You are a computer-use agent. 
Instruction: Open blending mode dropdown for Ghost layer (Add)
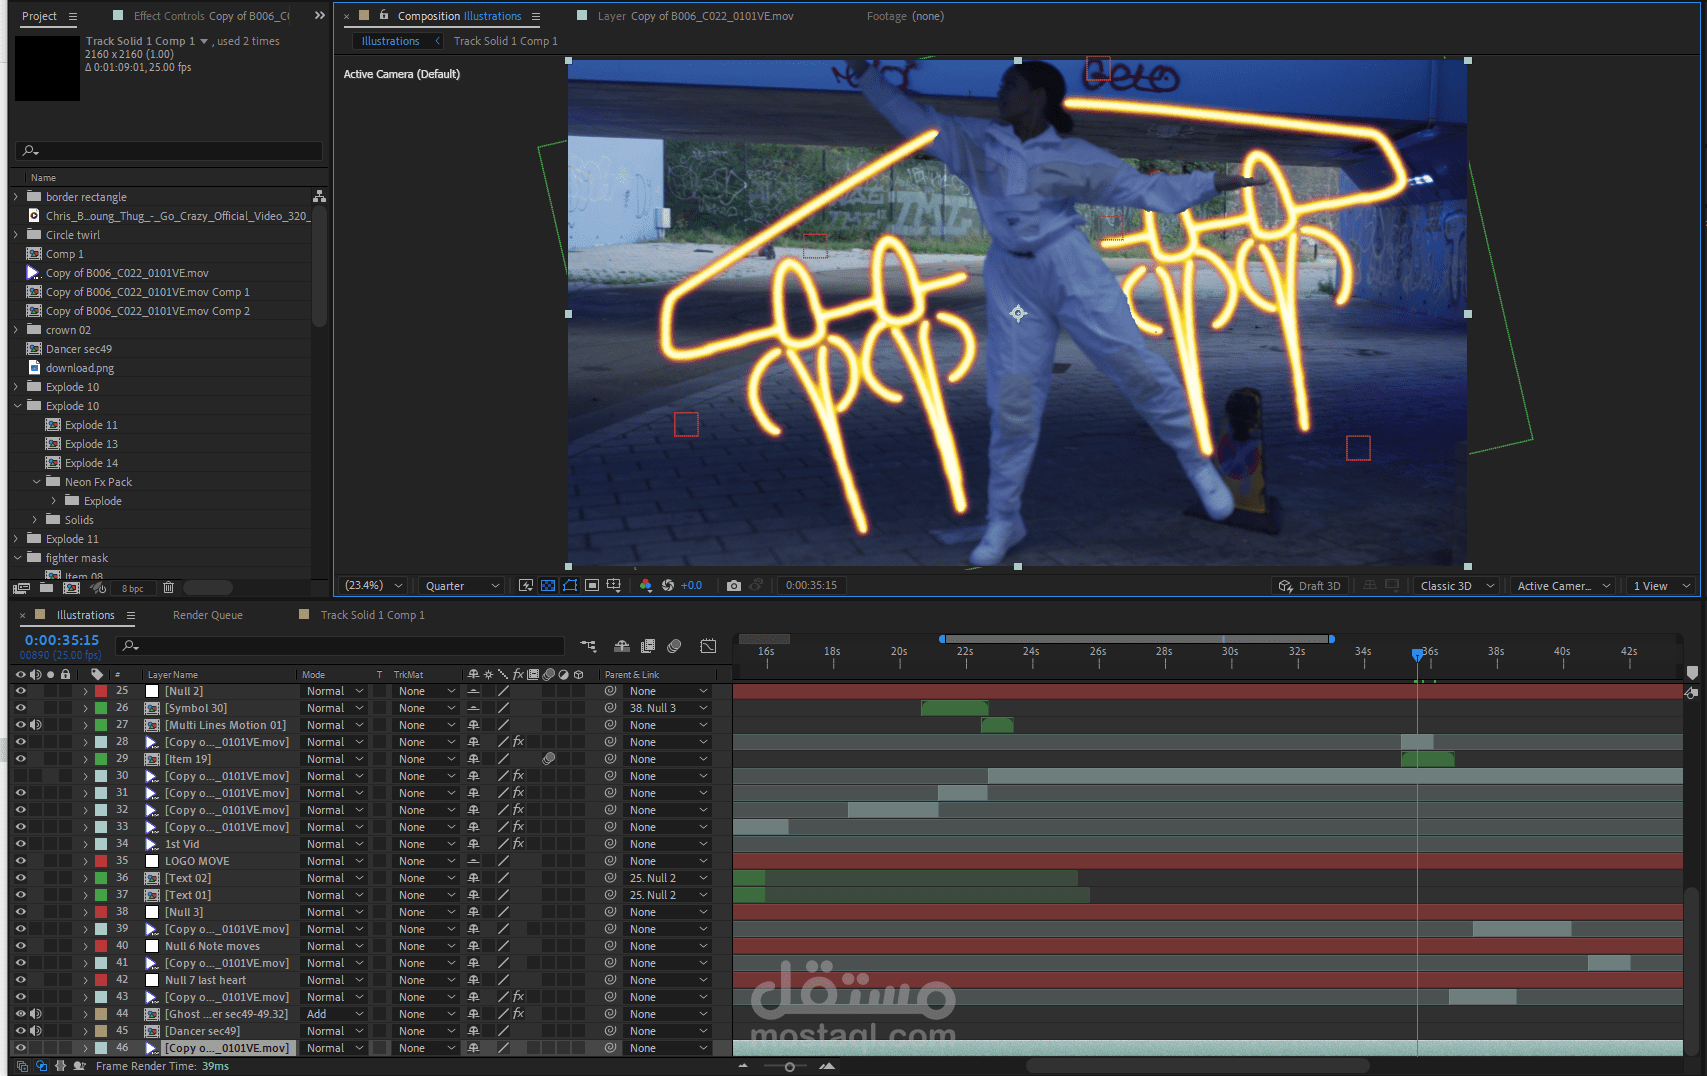(334, 1014)
